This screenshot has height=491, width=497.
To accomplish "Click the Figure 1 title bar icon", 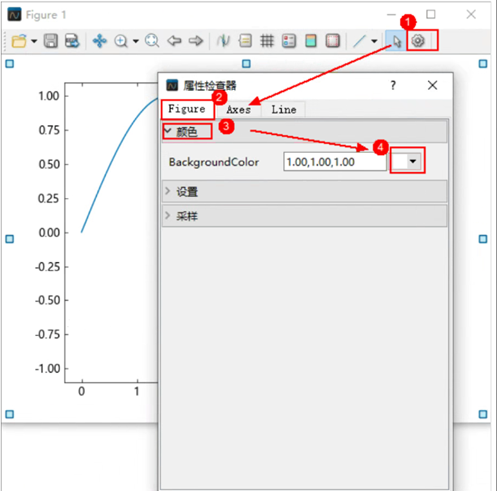I will tap(14, 15).
